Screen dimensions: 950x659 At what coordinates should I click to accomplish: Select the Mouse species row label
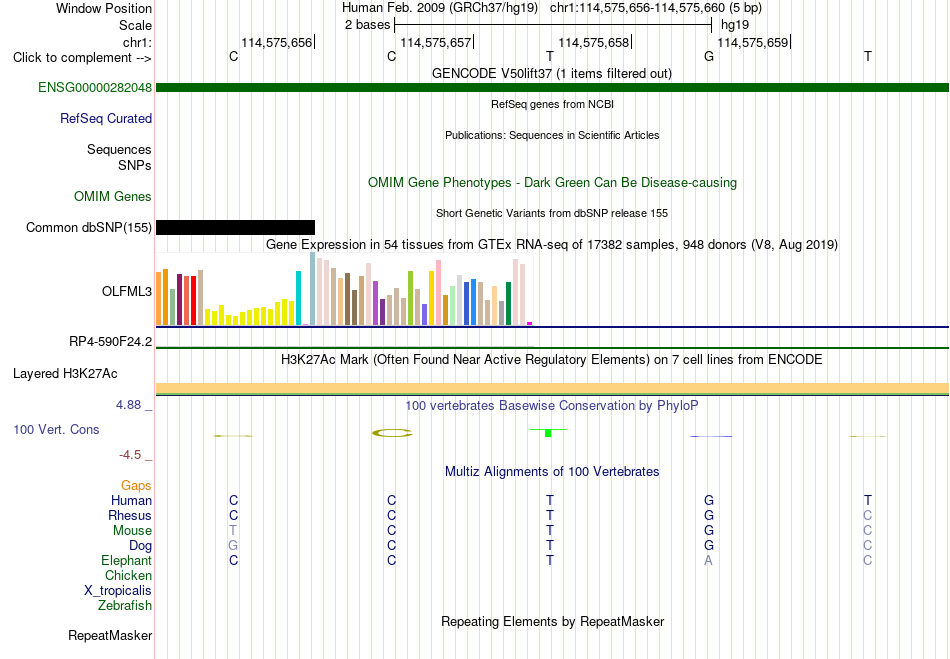coord(132,531)
